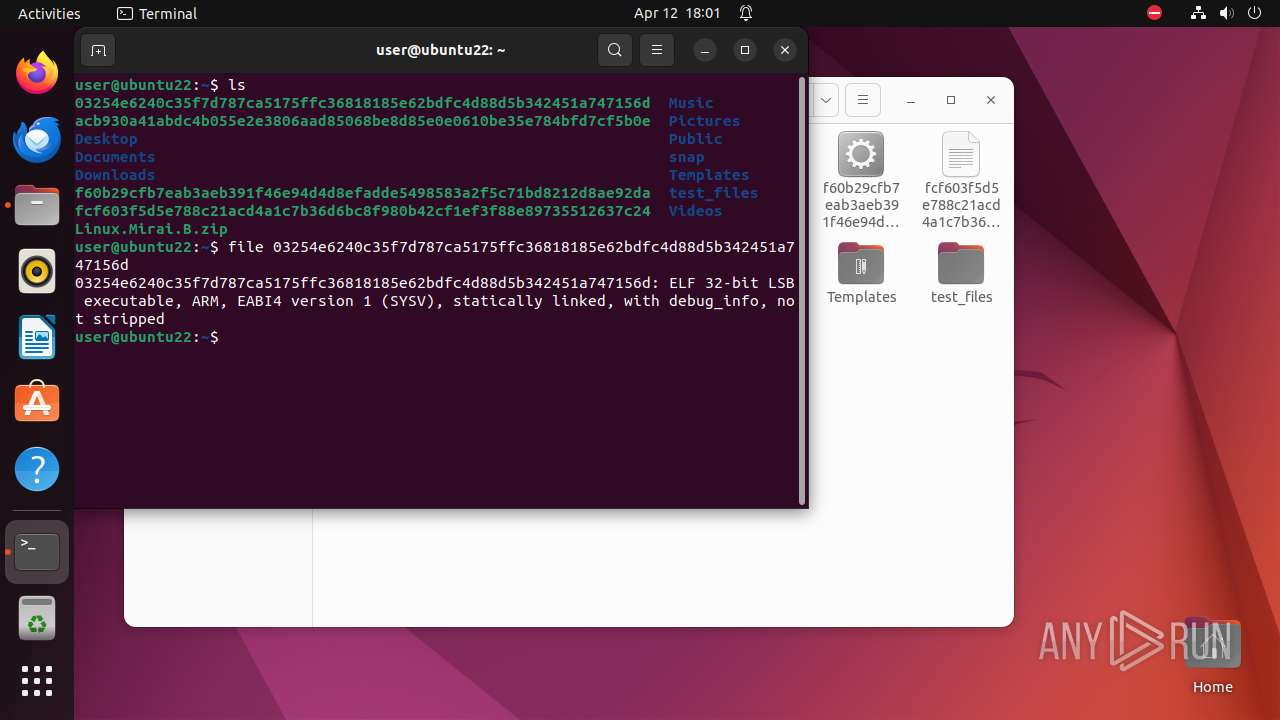
Task: Open the volume icon in top bar
Action: 1226,13
